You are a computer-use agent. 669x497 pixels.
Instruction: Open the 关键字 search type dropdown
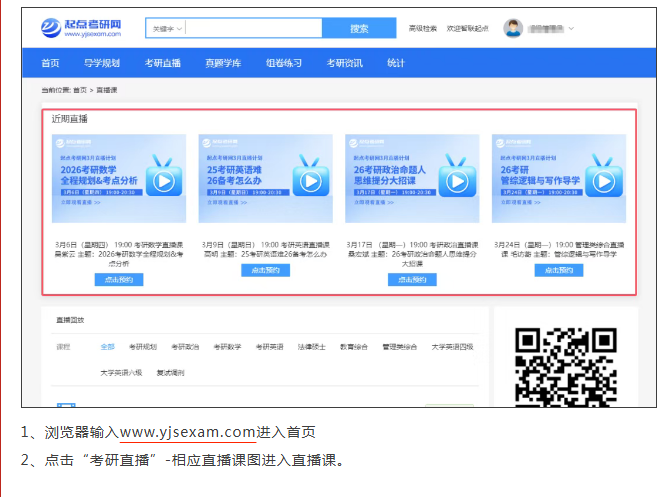(166, 29)
